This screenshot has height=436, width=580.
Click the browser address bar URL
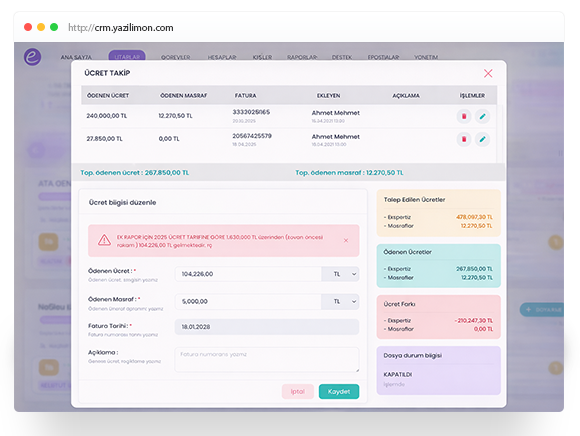pos(121,28)
